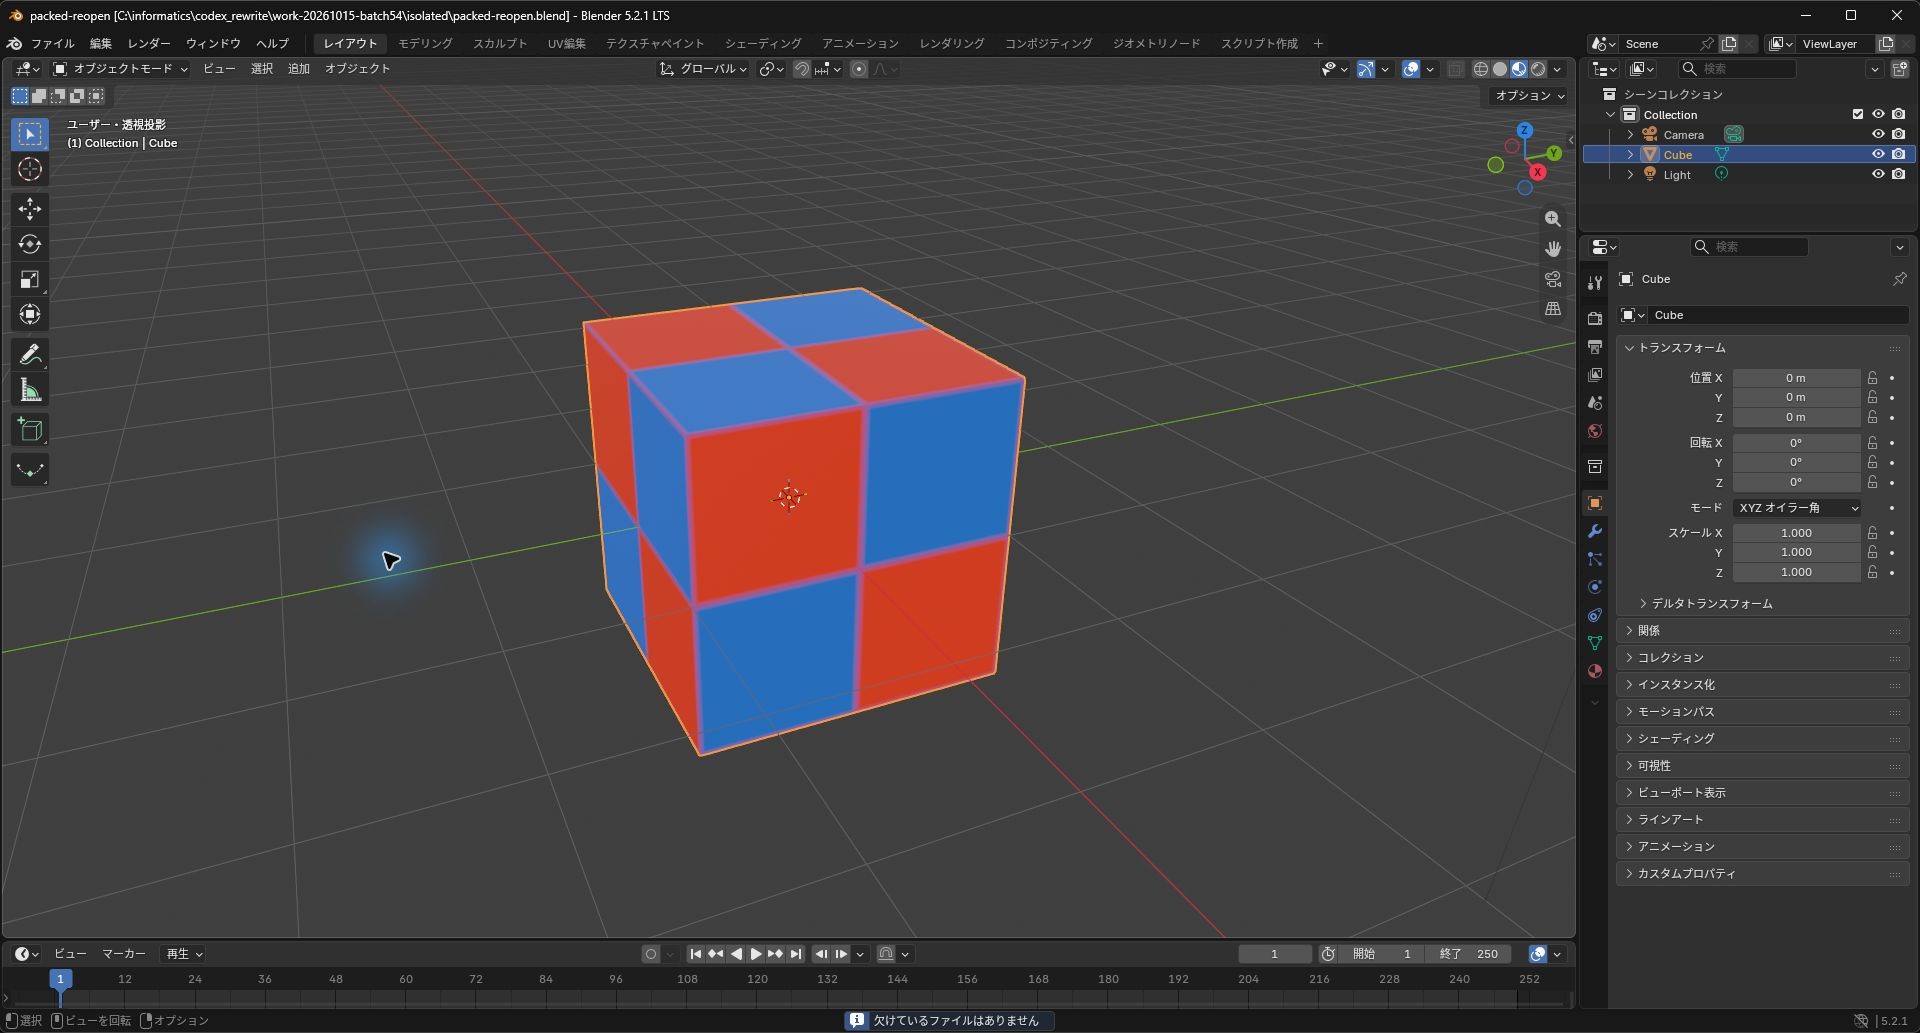Click the Scale X value field
This screenshot has width=1920, height=1033.
coord(1796,533)
